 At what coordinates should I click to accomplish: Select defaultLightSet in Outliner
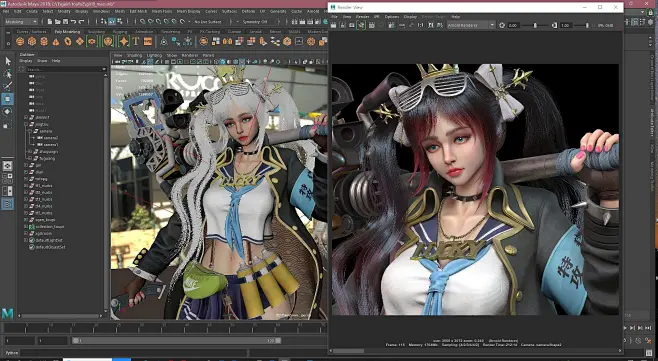coord(50,241)
